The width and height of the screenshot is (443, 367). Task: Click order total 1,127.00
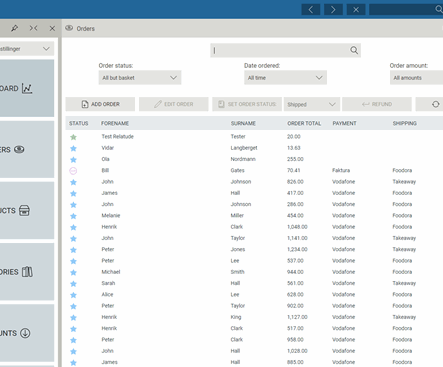297,317
